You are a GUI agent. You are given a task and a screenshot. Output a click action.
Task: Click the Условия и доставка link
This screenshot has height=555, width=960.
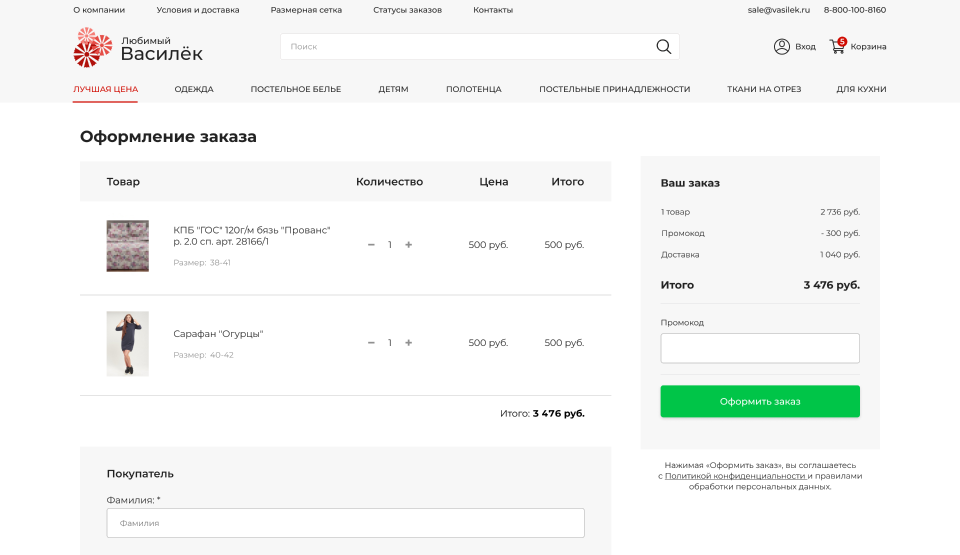[x=198, y=10]
